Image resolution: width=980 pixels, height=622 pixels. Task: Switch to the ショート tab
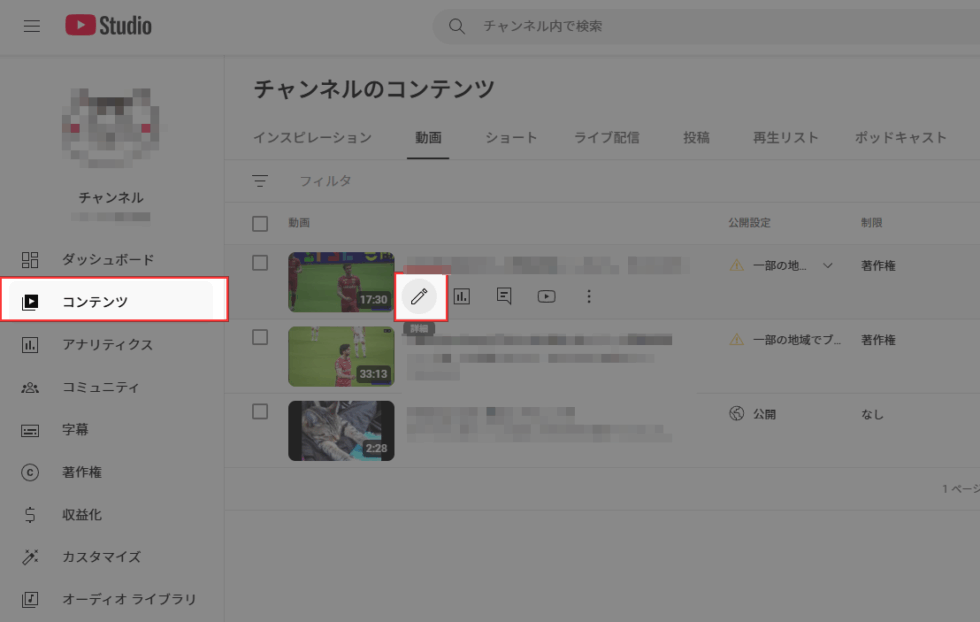[511, 138]
